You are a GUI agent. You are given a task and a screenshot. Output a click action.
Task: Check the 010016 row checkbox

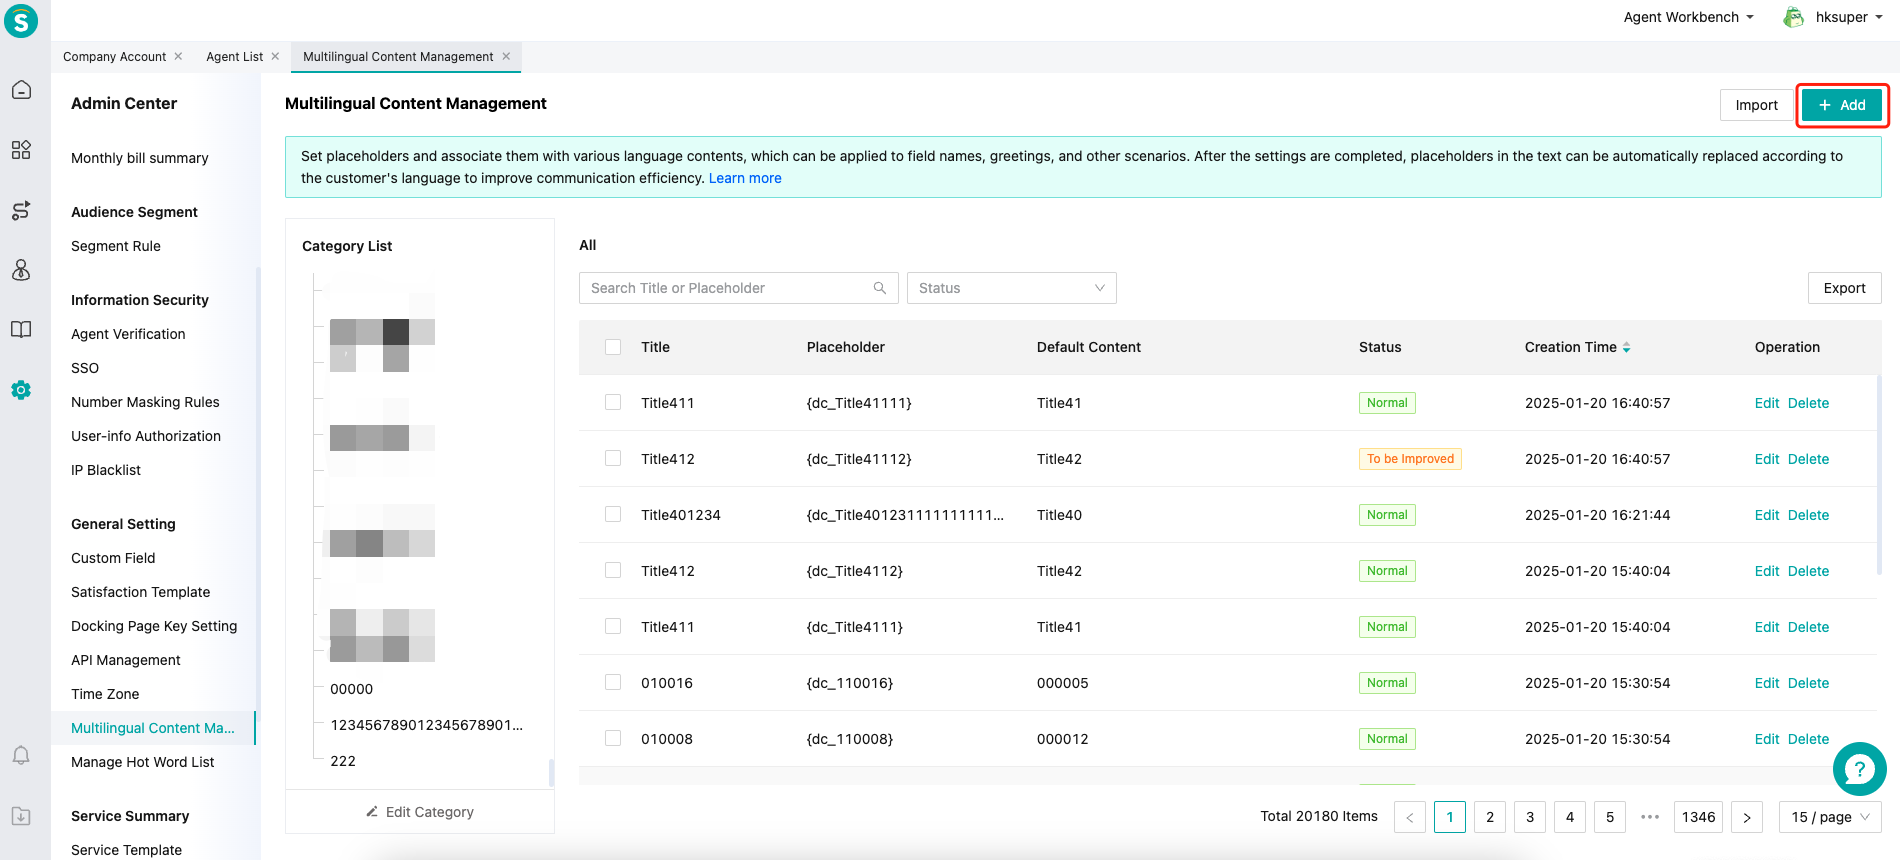(613, 682)
